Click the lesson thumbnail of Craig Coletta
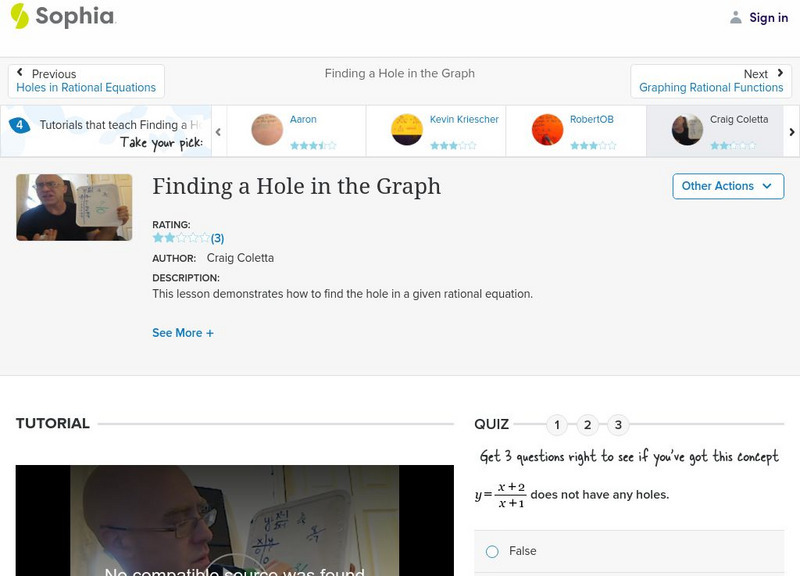This screenshot has height=576, width=800. click(74, 207)
